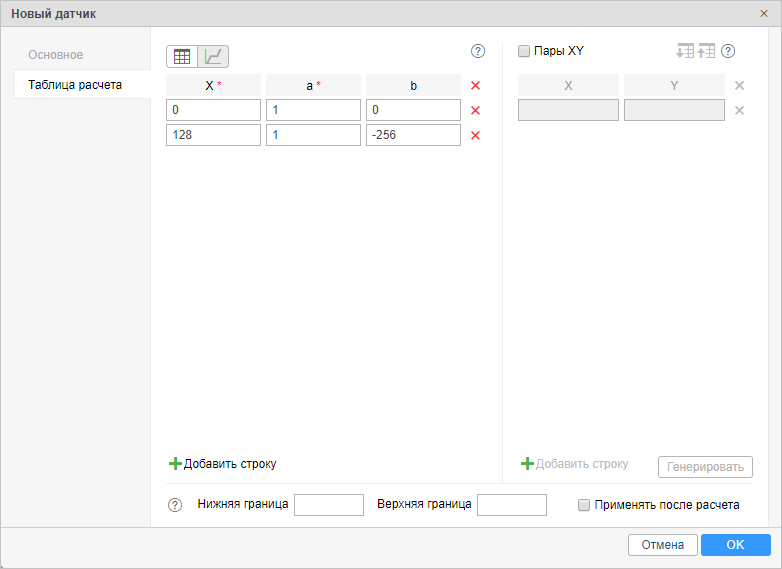Toggle Применять после расчета checkbox
This screenshot has width=782, height=569.
(x=584, y=505)
